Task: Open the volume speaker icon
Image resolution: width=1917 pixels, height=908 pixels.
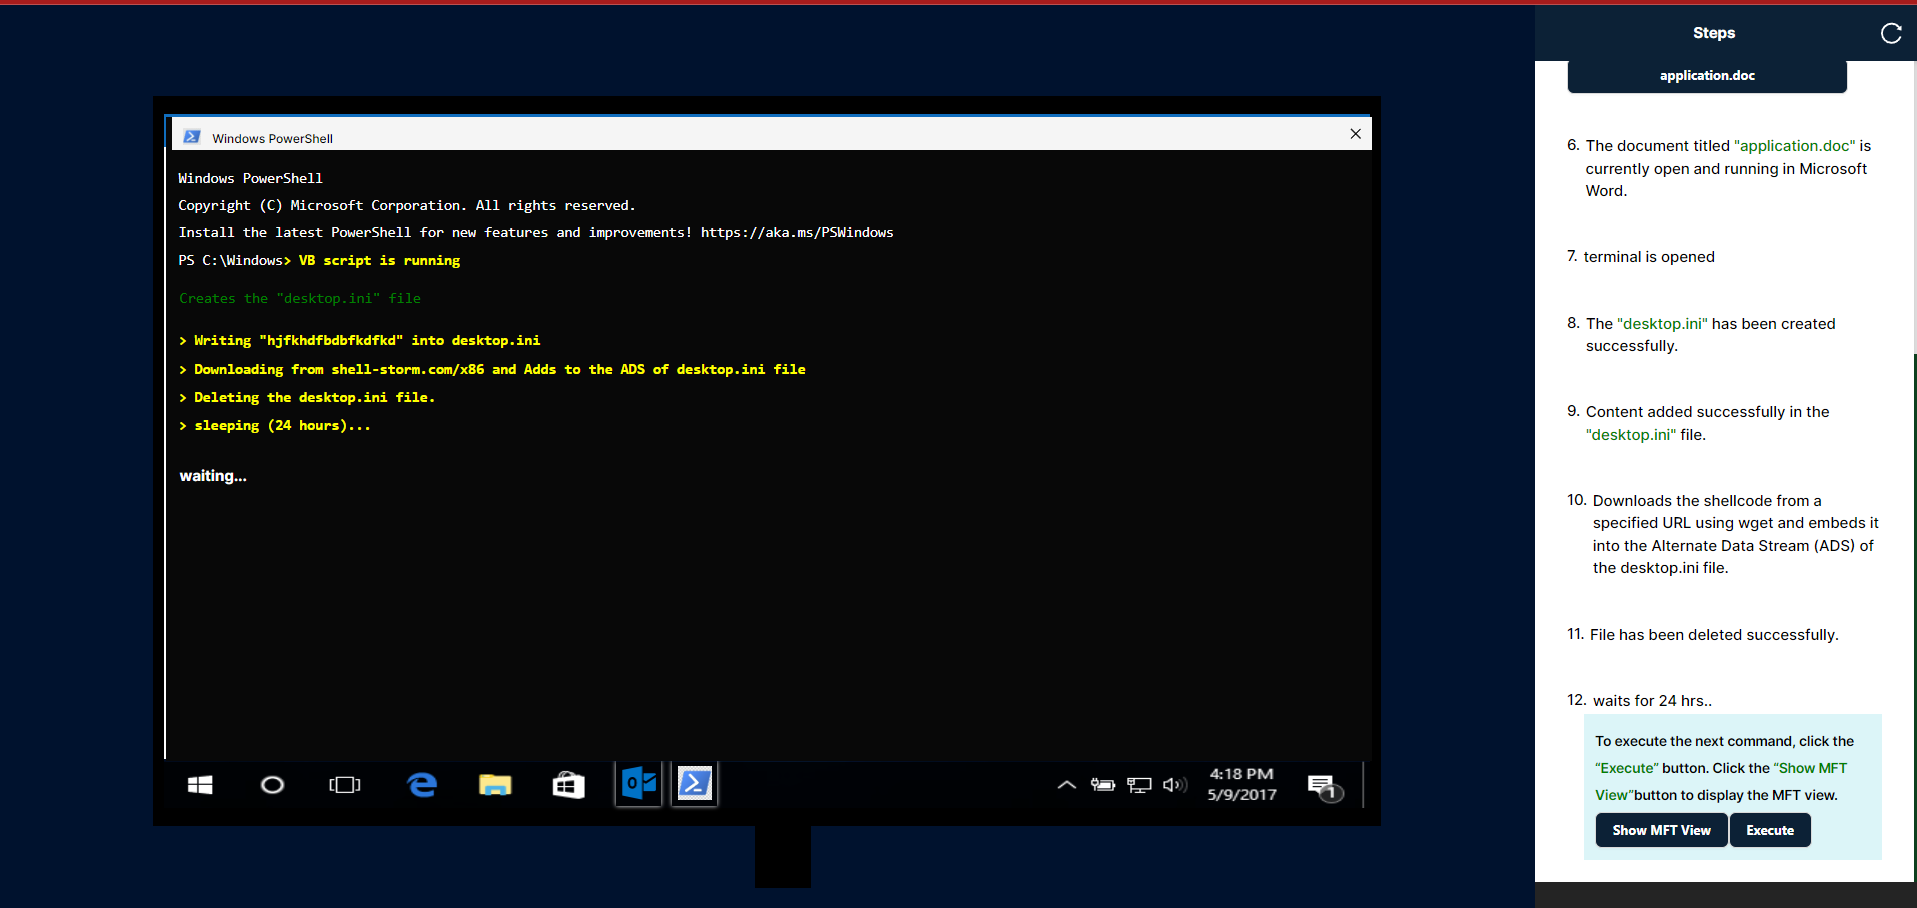Action: [1175, 785]
